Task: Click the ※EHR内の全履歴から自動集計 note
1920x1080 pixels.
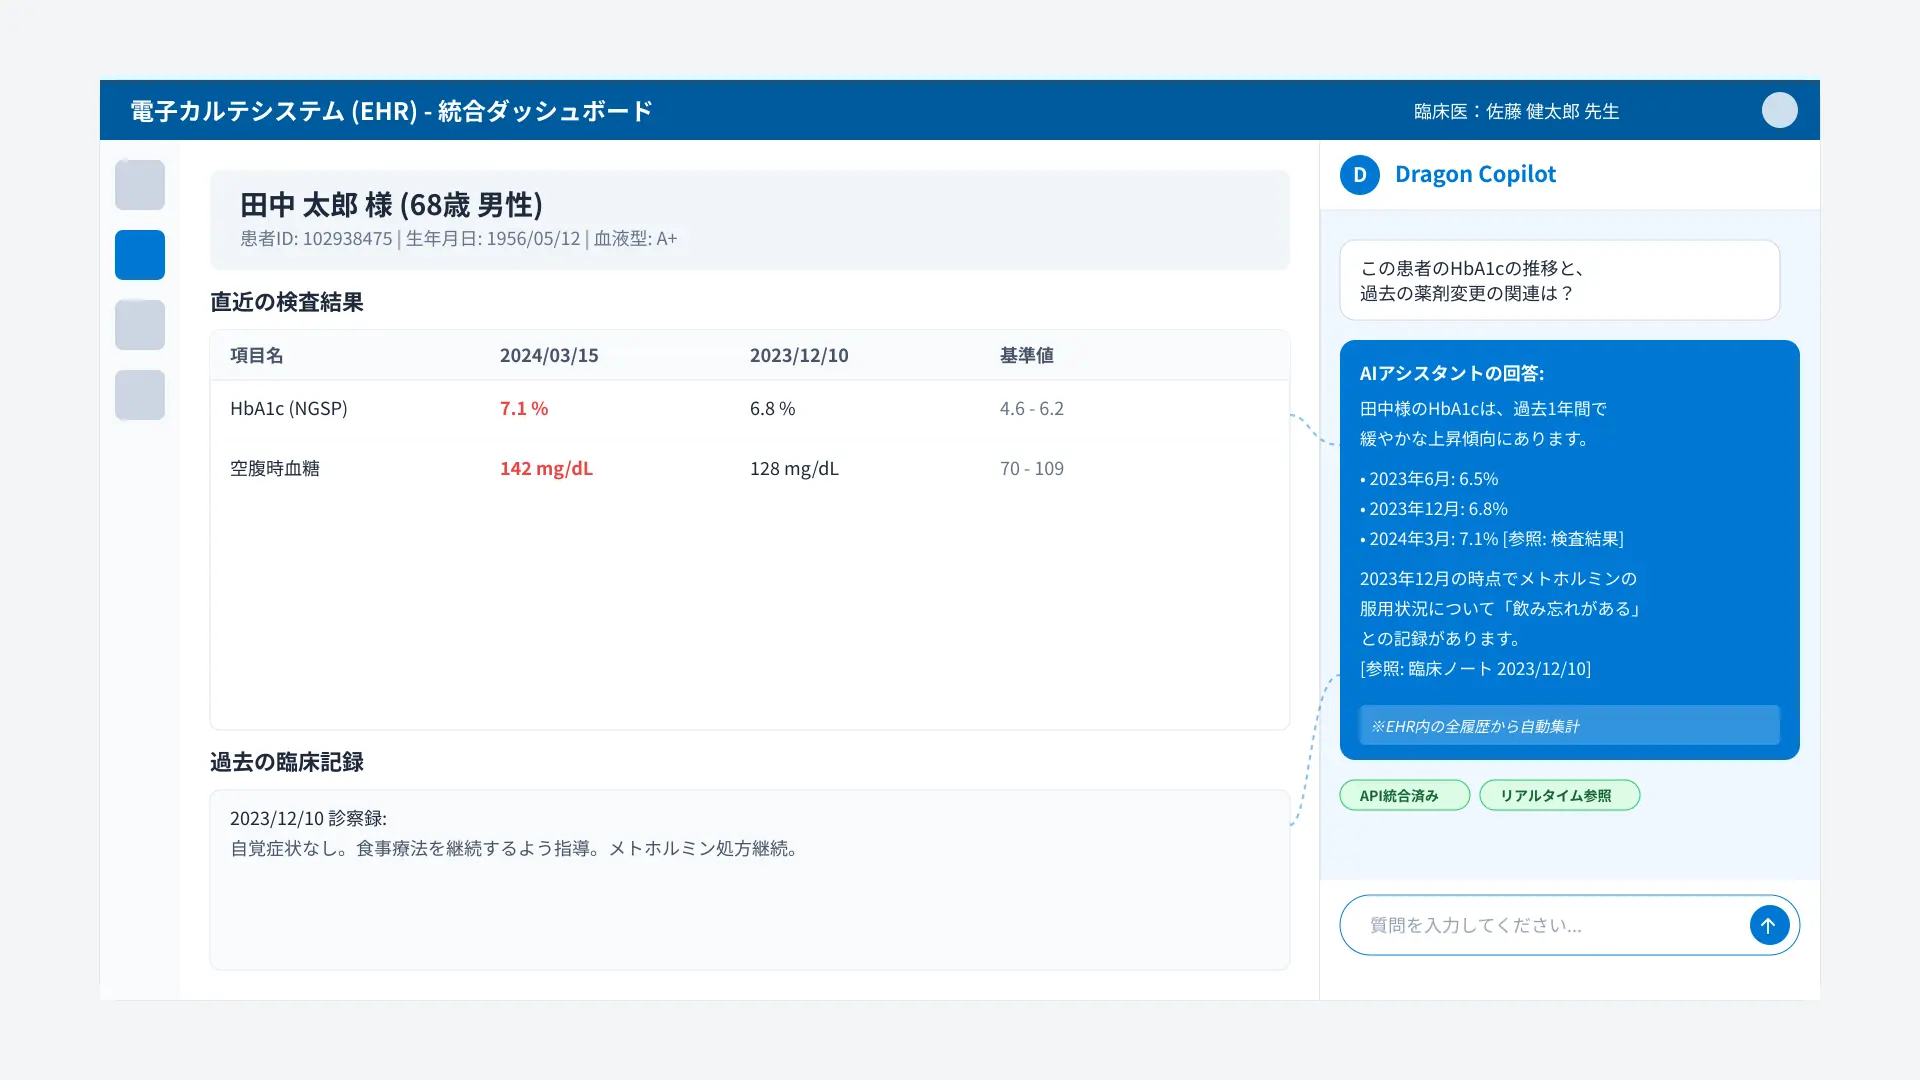Action: (x=1569, y=725)
